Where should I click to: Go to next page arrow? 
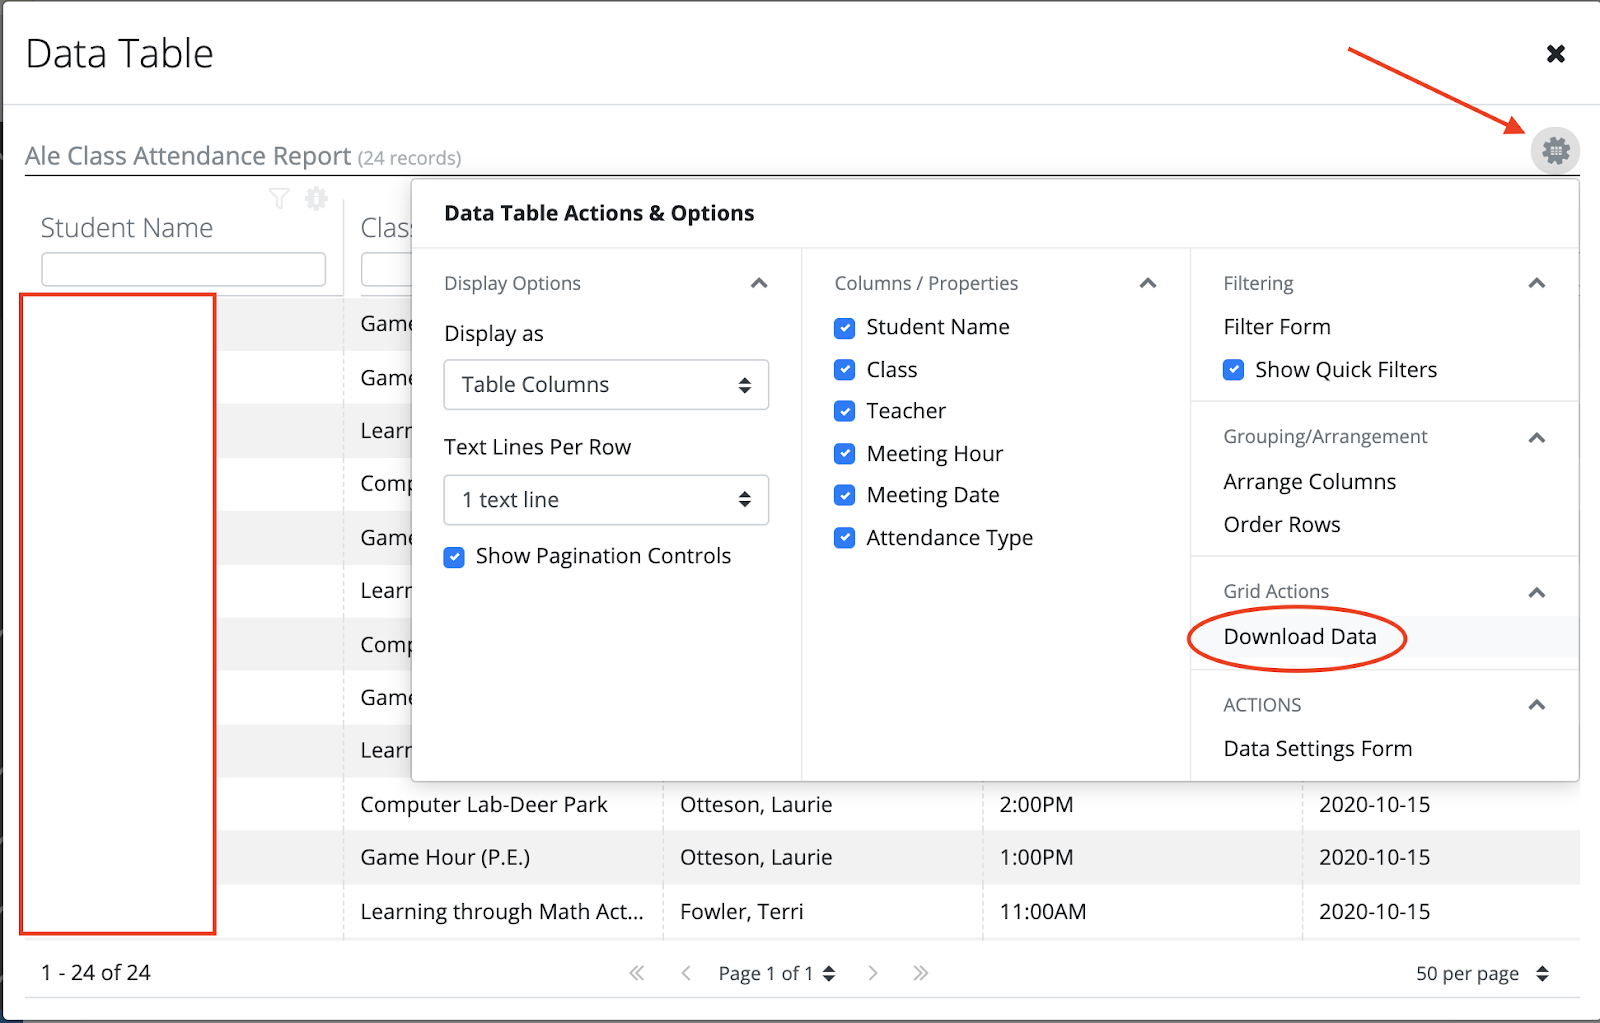[x=873, y=973]
